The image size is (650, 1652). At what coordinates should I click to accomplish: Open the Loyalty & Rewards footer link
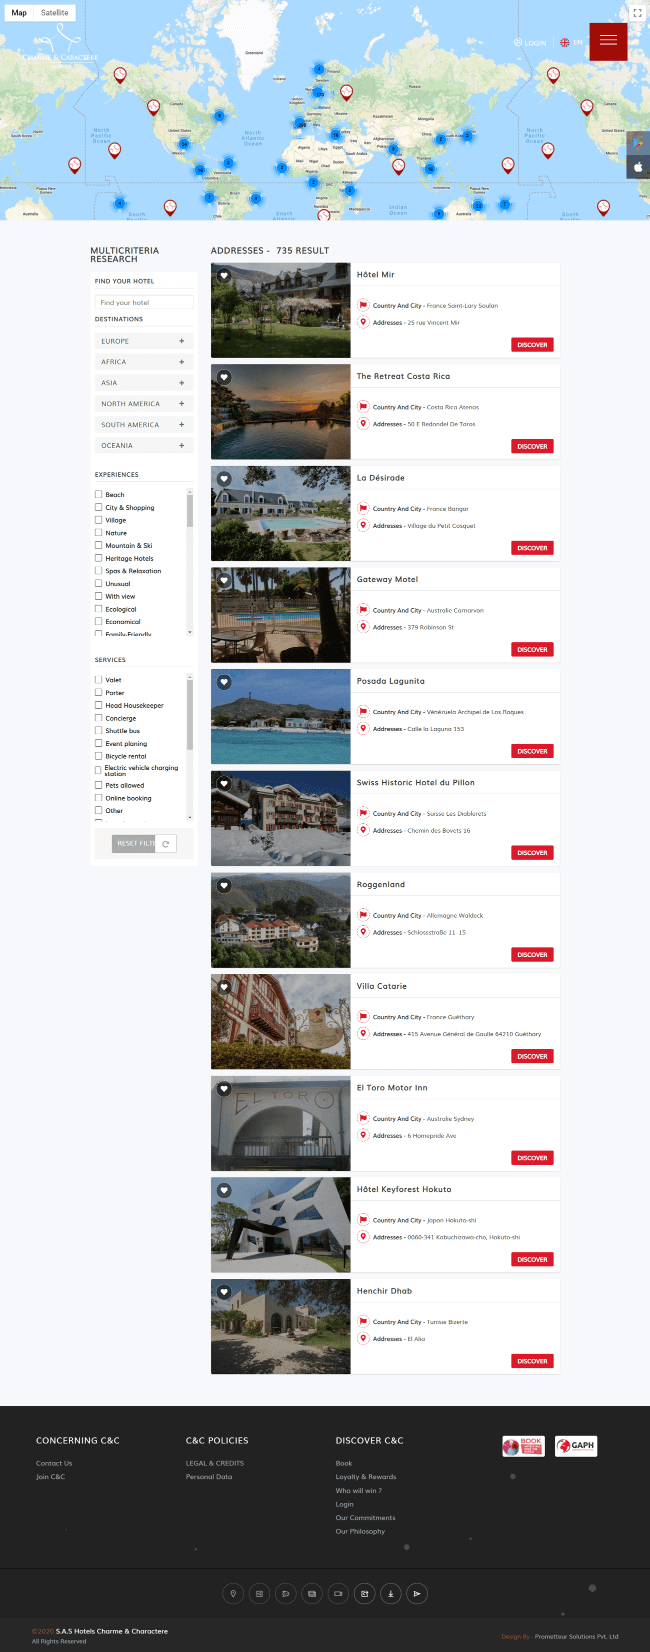click(366, 1477)
